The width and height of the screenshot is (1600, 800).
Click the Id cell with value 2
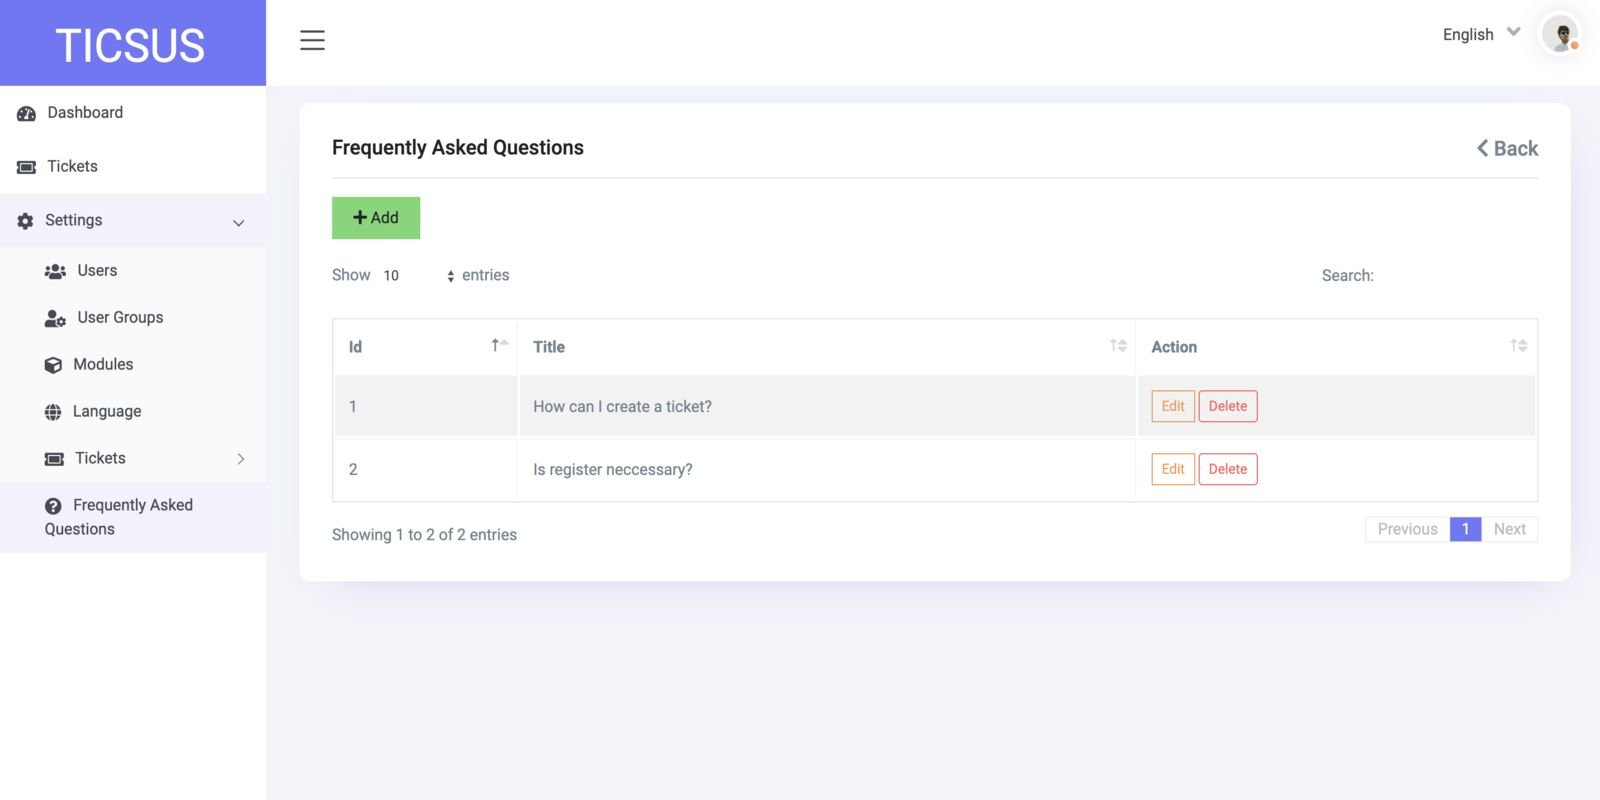point(425,470)
